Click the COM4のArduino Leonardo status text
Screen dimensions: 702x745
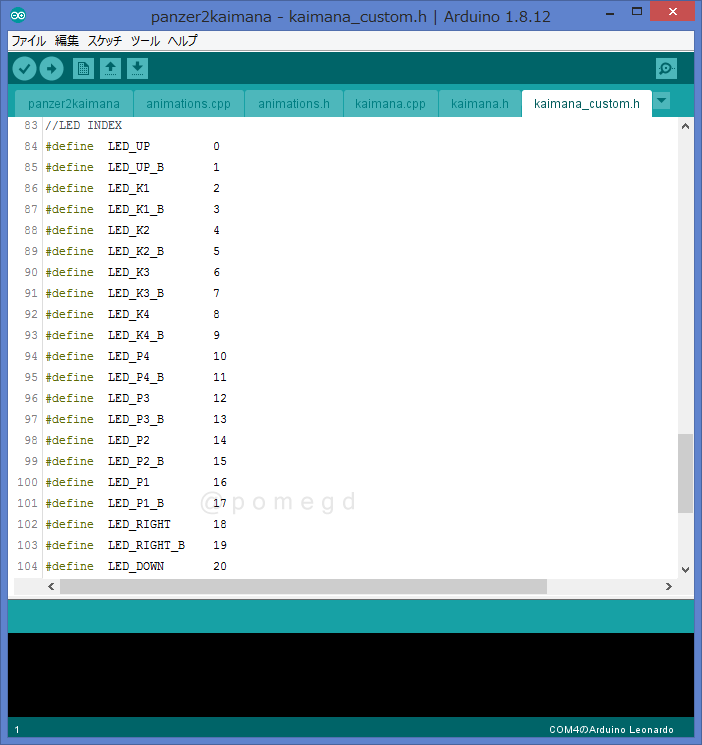[x=611, y=729]
